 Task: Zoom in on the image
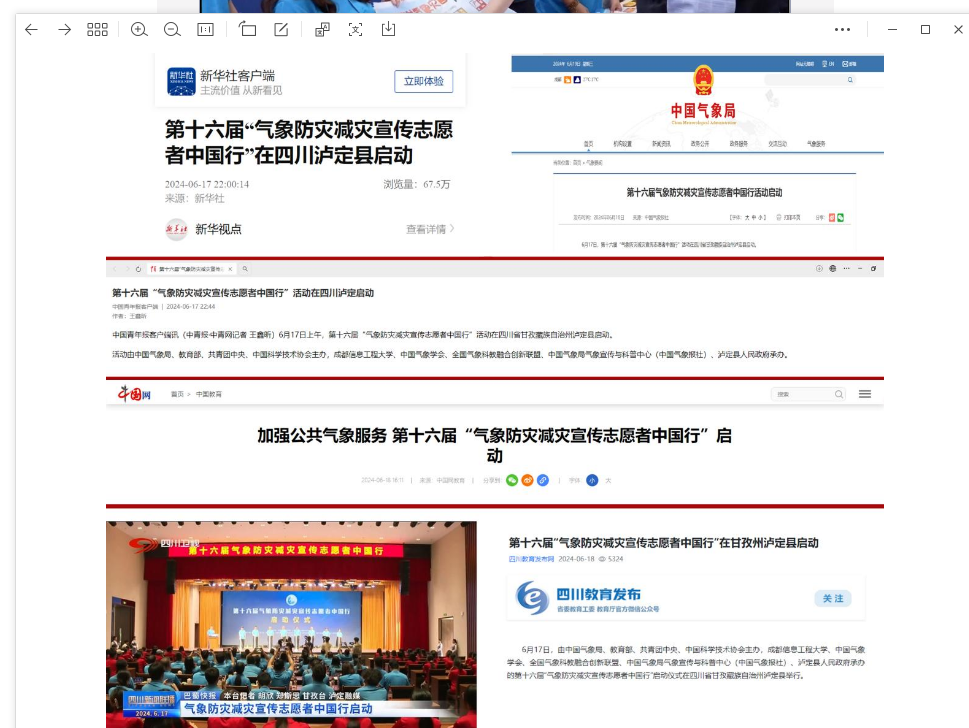[x=139, y=30]
